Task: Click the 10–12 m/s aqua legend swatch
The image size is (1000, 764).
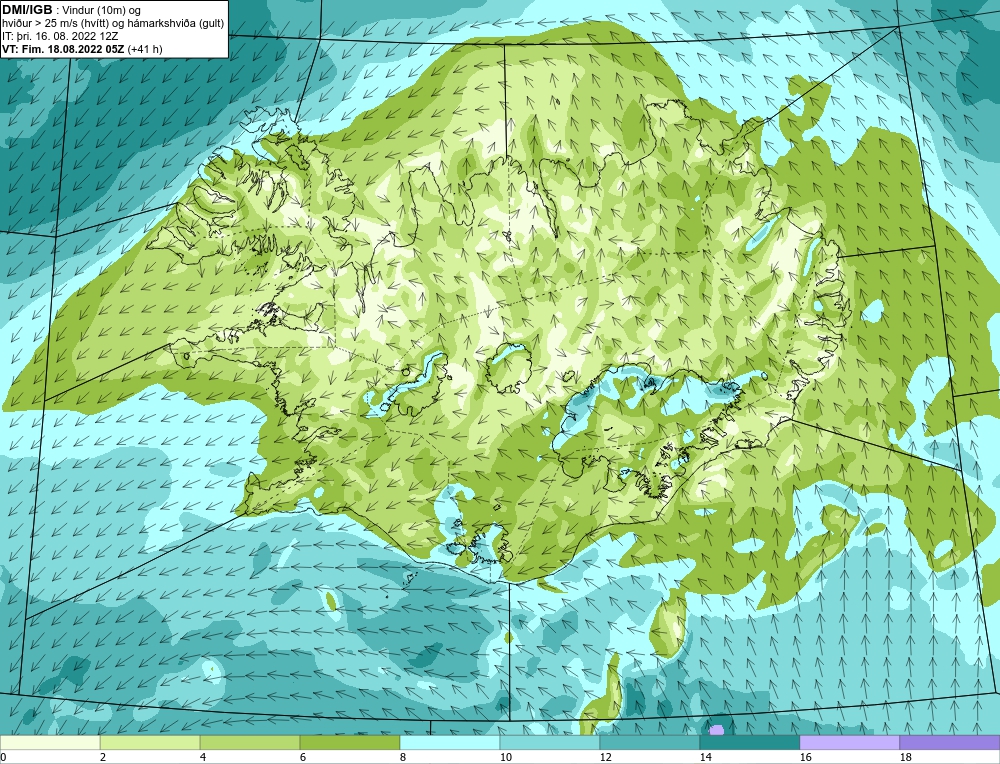Action: [x=550, y=742]
